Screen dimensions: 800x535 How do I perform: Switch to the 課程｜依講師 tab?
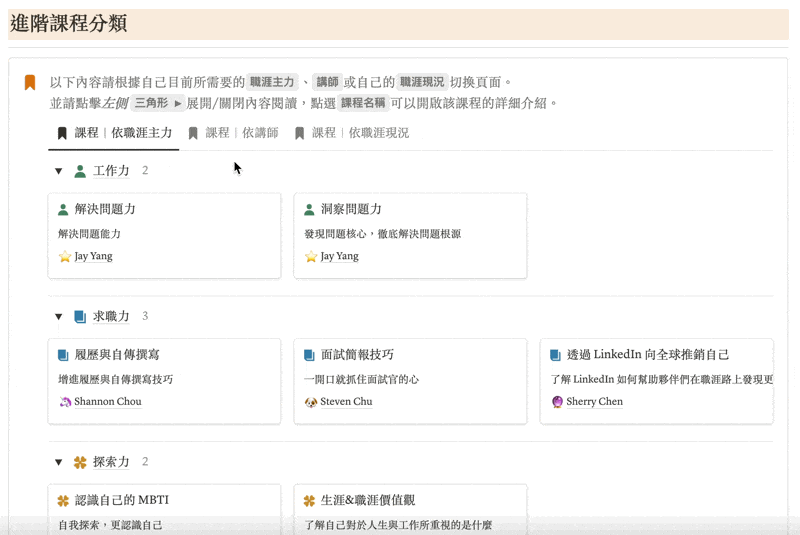(233, 133)
